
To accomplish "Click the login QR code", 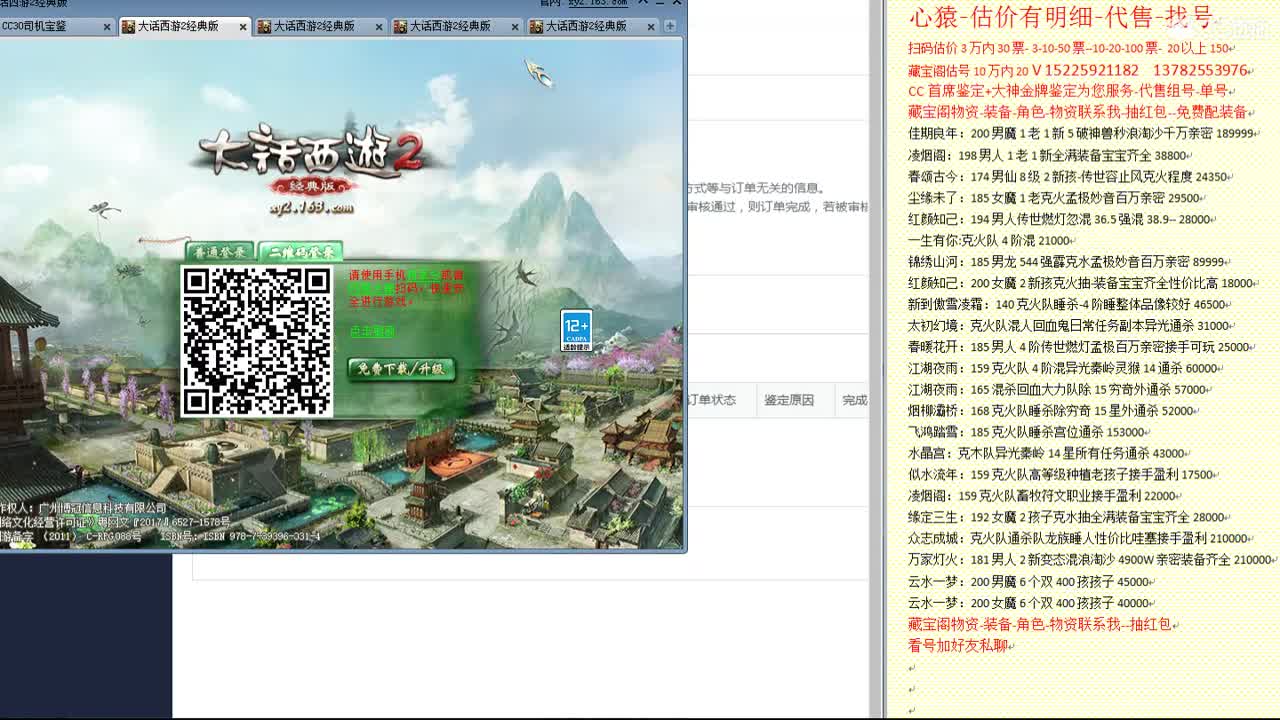I will pyautogui.click(x=257, y=341).
